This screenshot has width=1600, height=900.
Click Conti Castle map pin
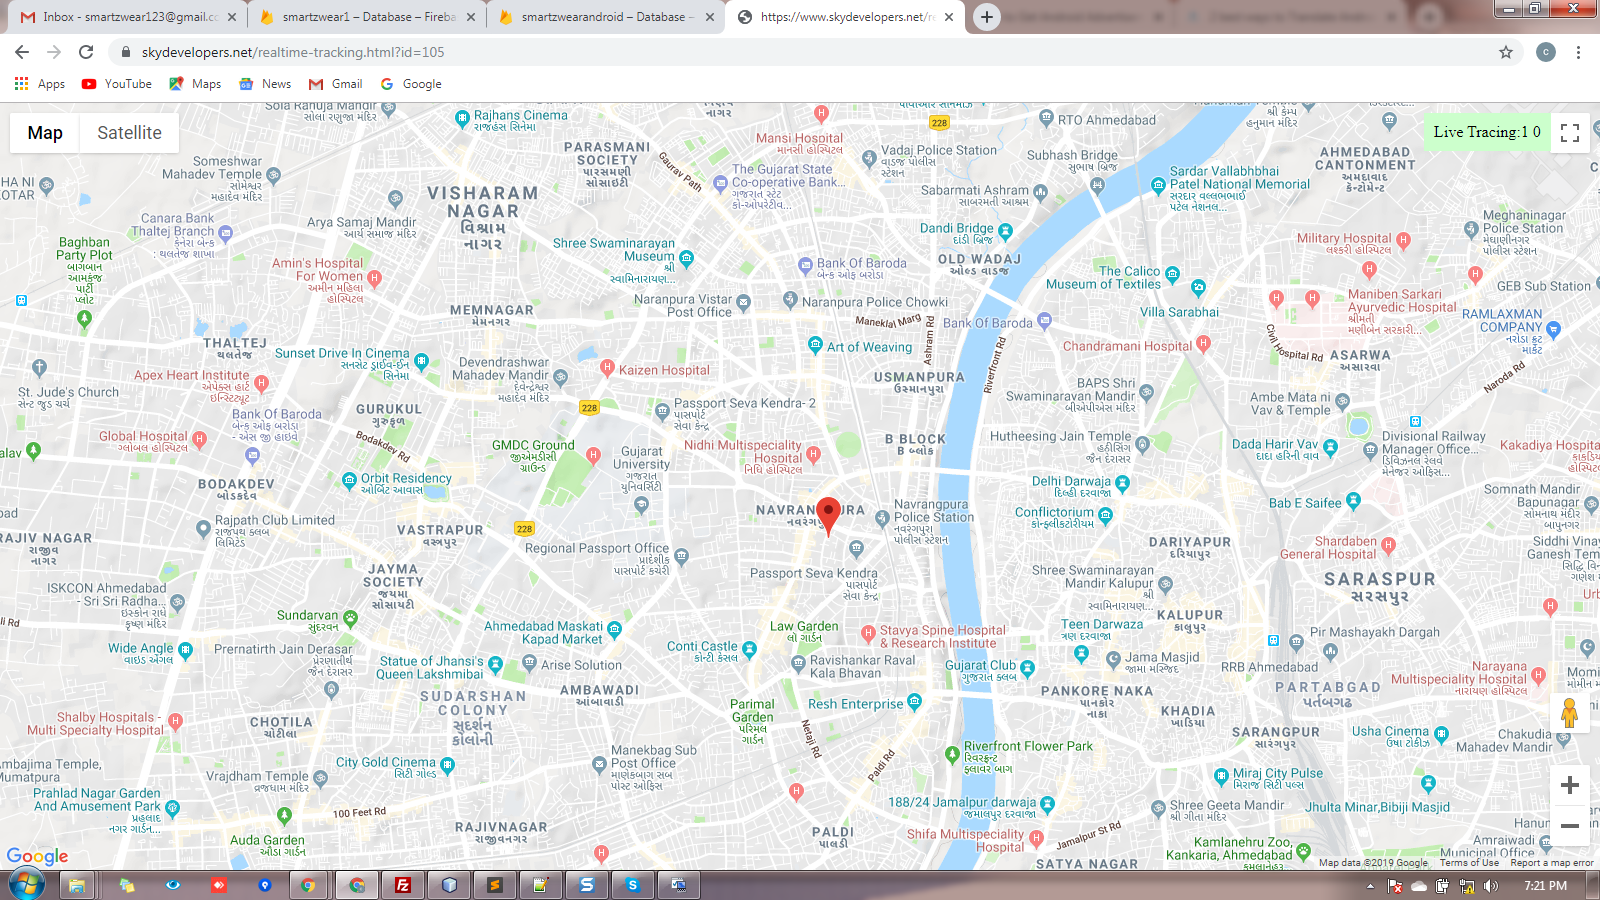tap(749, 649)
